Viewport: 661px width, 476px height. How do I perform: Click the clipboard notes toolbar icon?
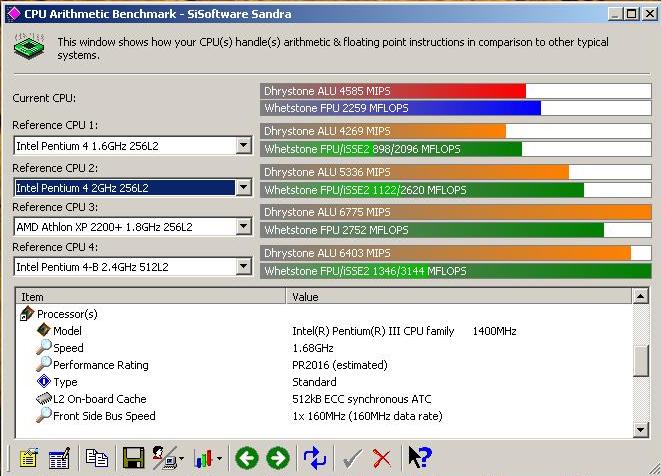[x=28, y=458]
